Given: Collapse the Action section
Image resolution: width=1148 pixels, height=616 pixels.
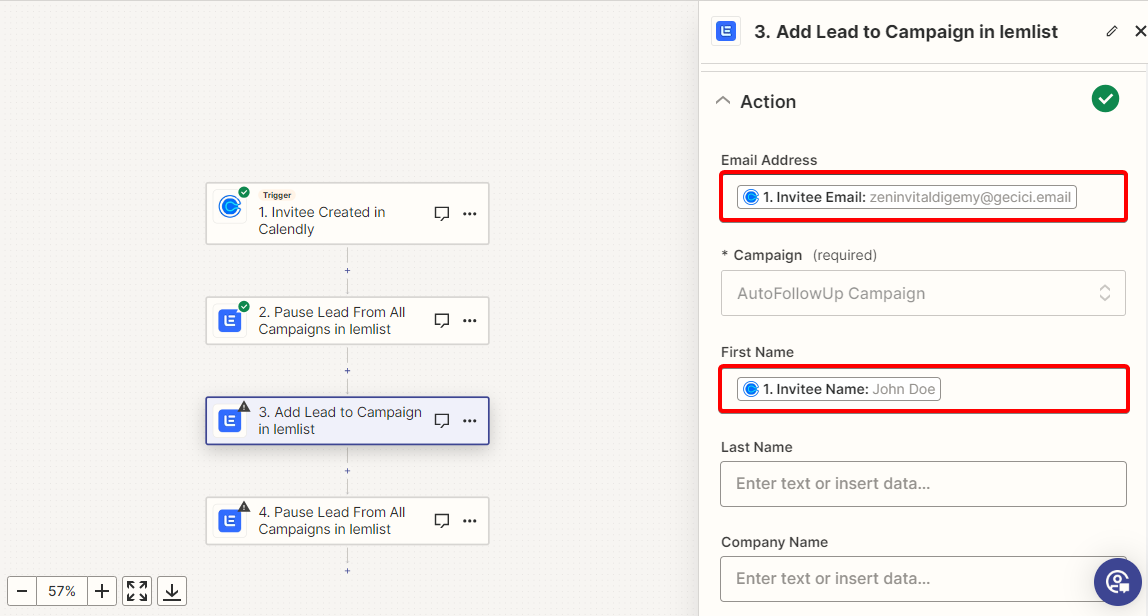Looking at the screenshot, I should pyautogui.click(x=723, y=101).
